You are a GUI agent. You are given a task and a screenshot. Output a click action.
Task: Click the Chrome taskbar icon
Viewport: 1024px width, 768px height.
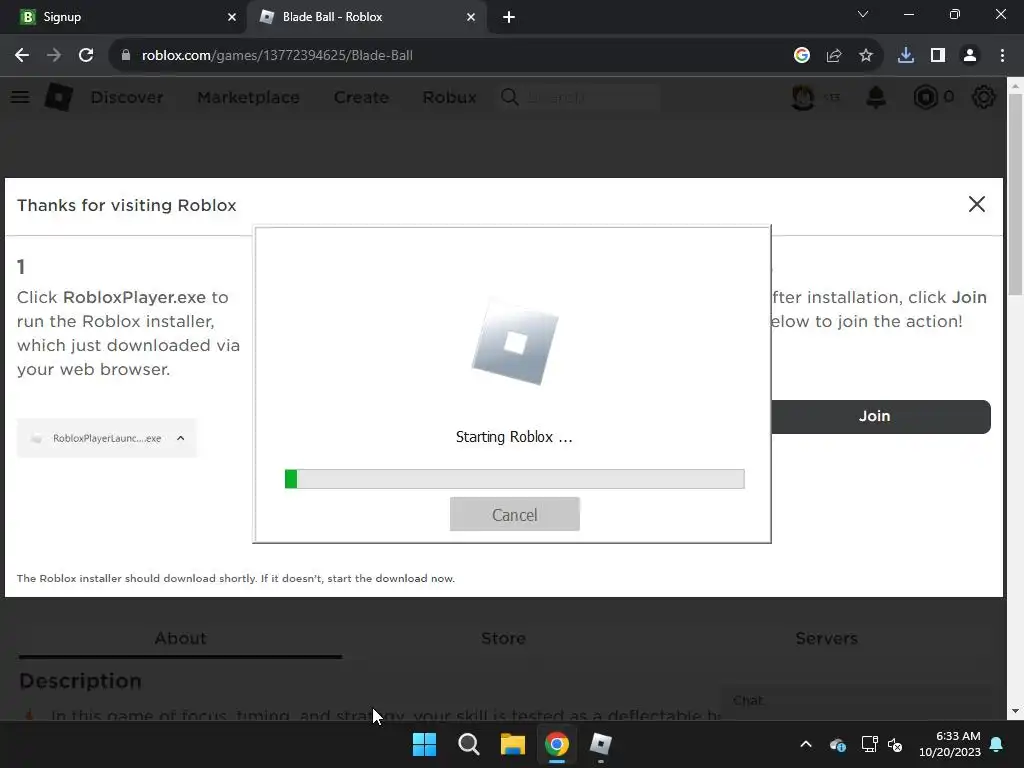point(556,744)
